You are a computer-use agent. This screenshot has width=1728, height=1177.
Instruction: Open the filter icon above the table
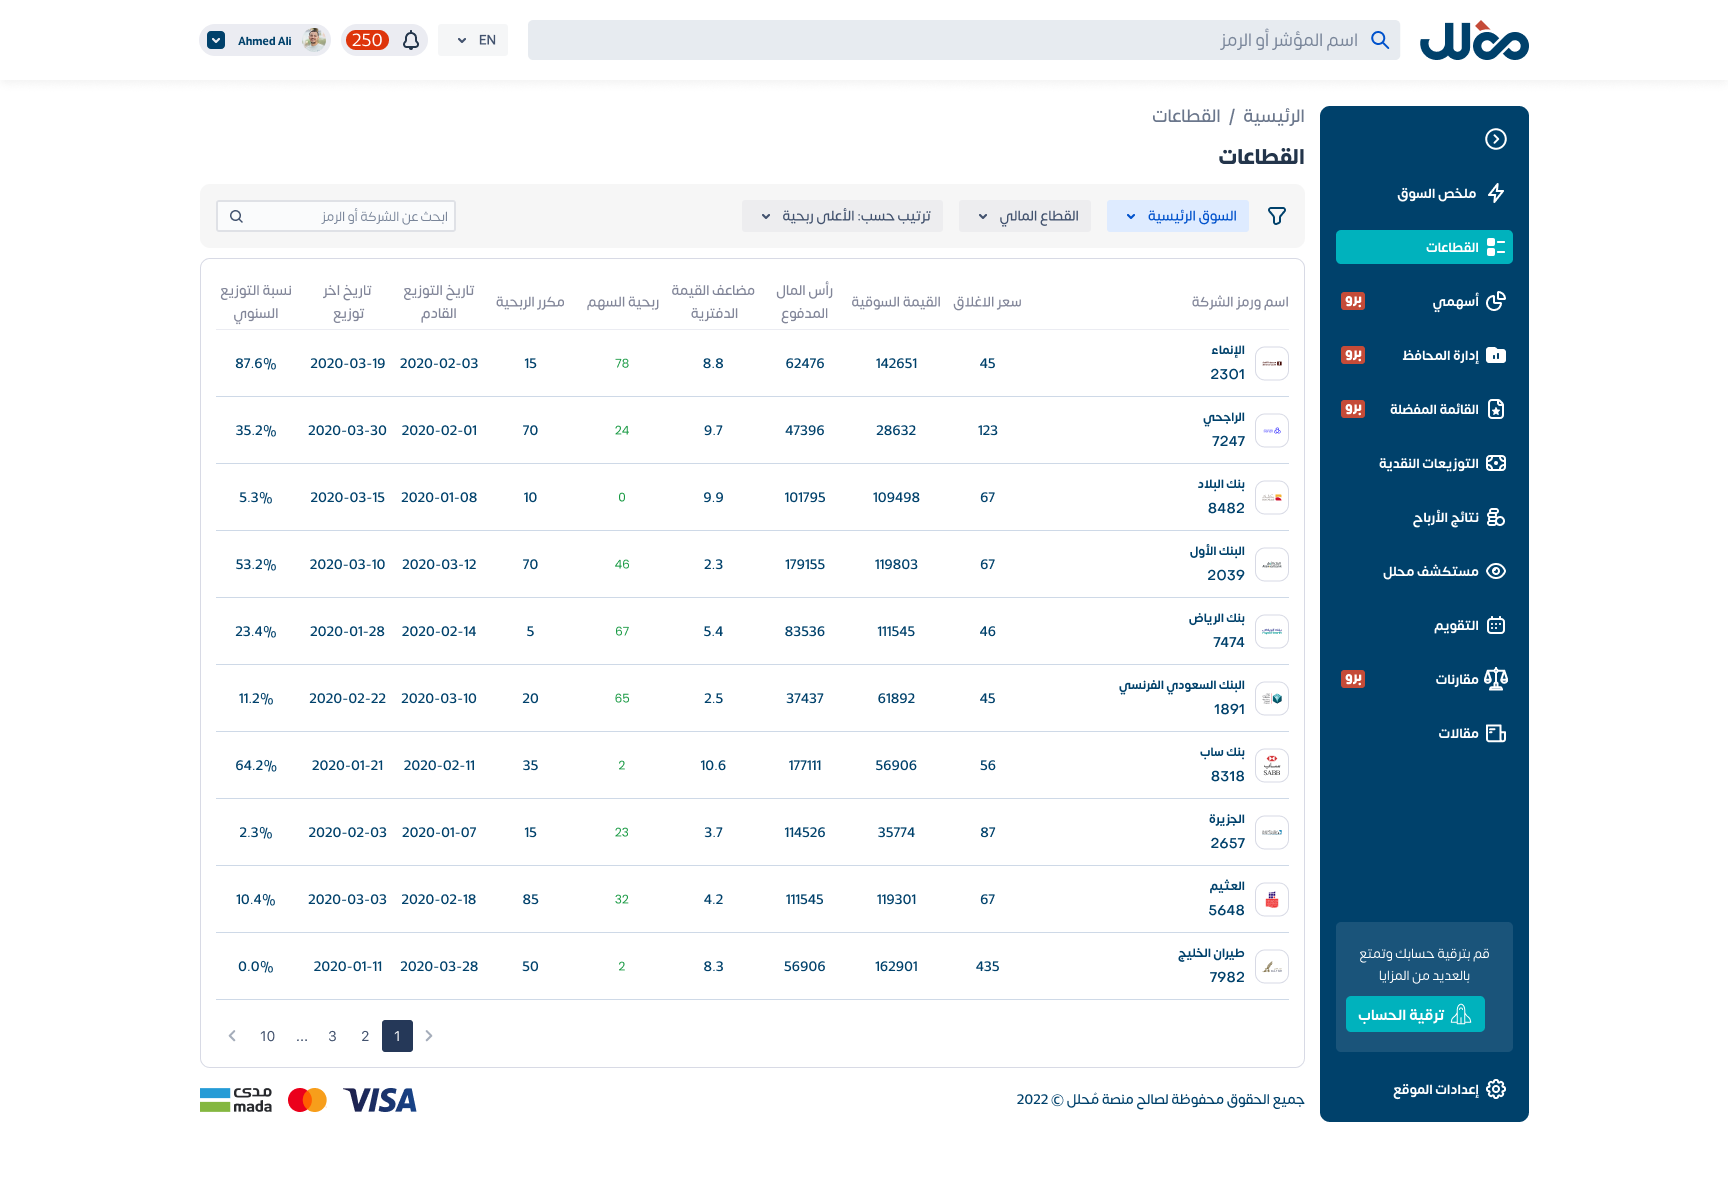tap(1276, 215)
